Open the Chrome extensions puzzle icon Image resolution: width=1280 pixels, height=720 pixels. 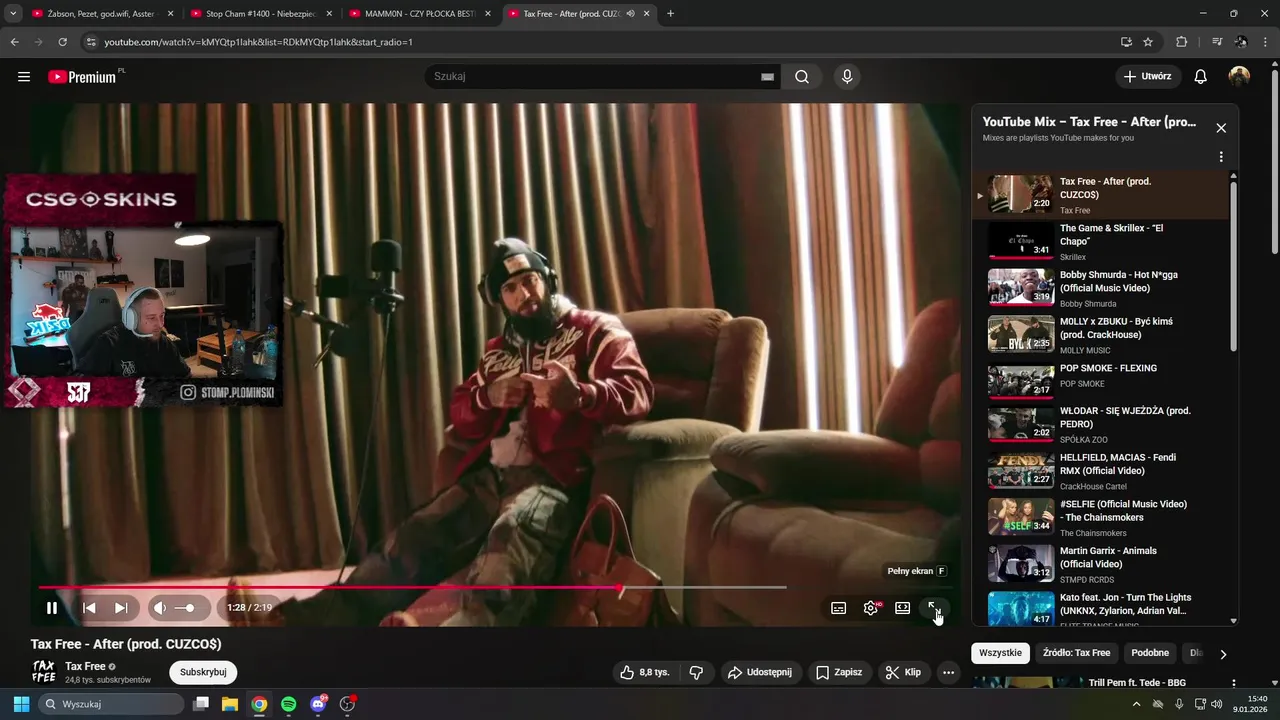1181,42
